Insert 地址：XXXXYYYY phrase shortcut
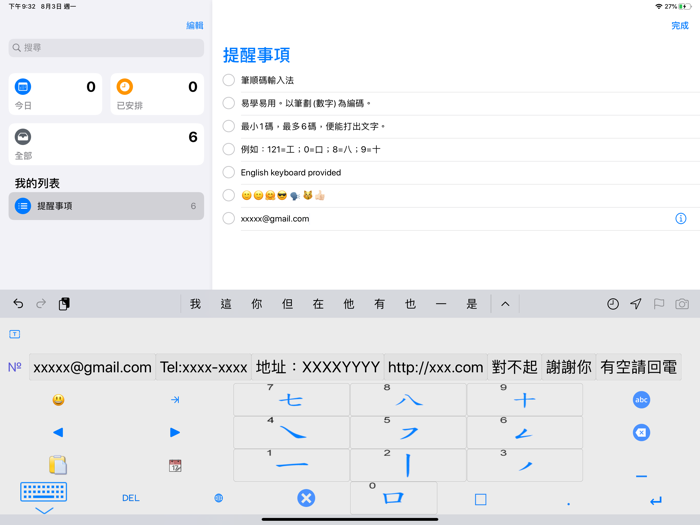This screenshot has width=700, height=525. [x=318, y=367]
